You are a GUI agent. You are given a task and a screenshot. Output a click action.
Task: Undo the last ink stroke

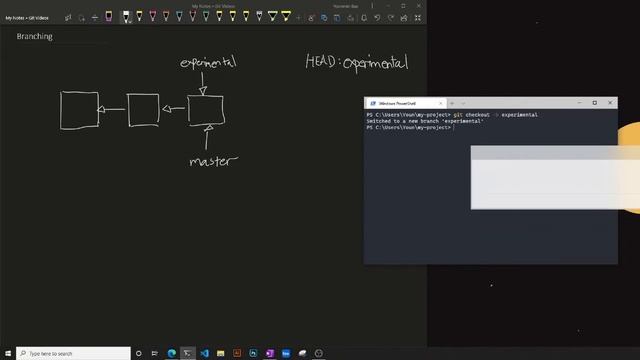click(377, 18)
